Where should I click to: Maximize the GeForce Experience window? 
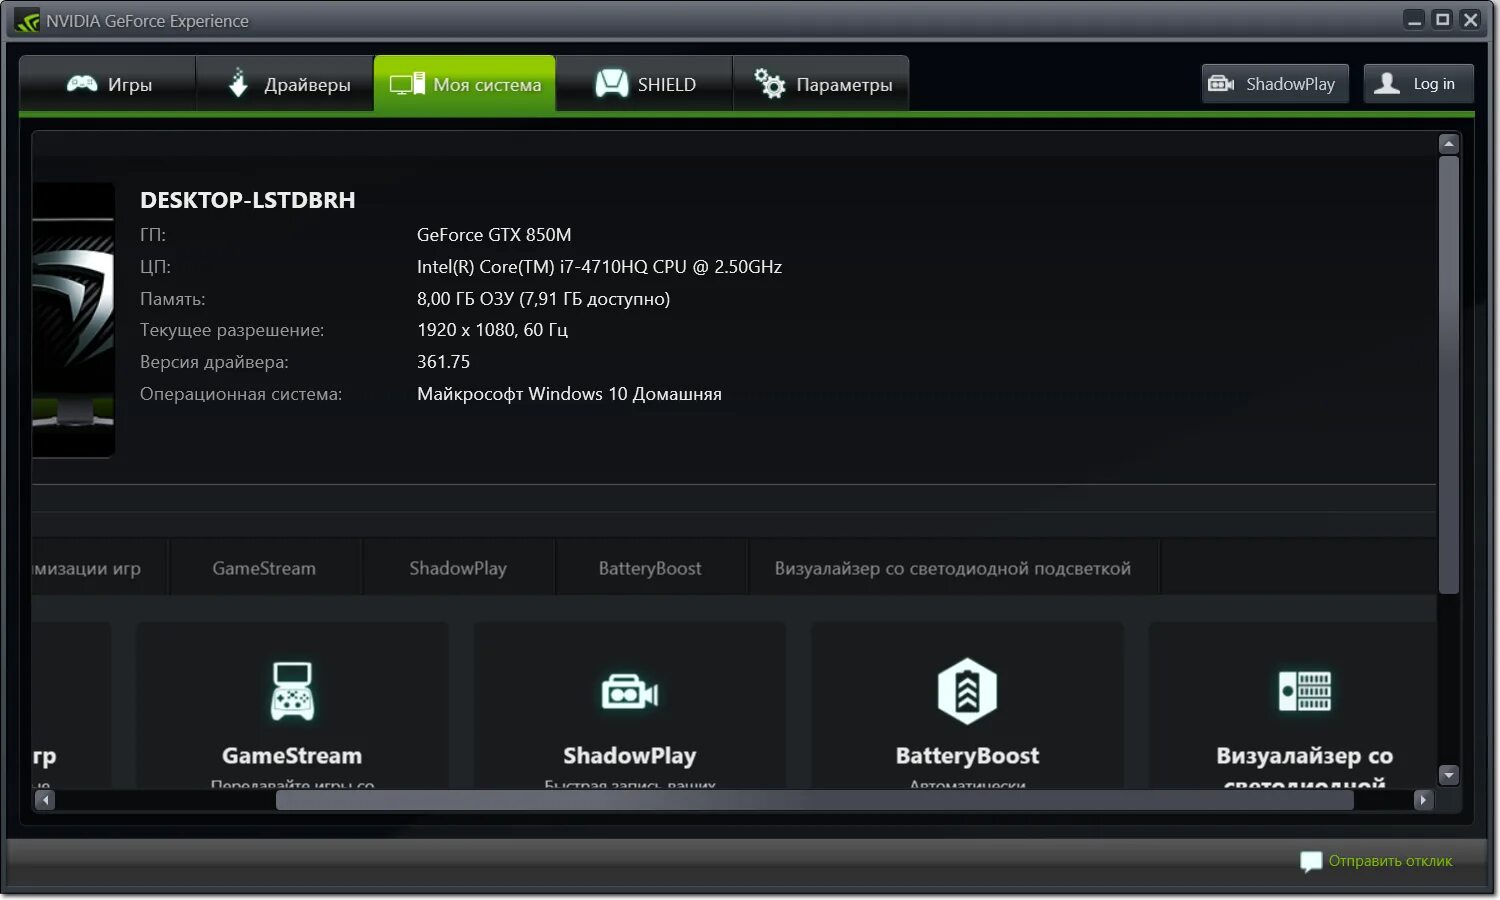click(1442, 20)
